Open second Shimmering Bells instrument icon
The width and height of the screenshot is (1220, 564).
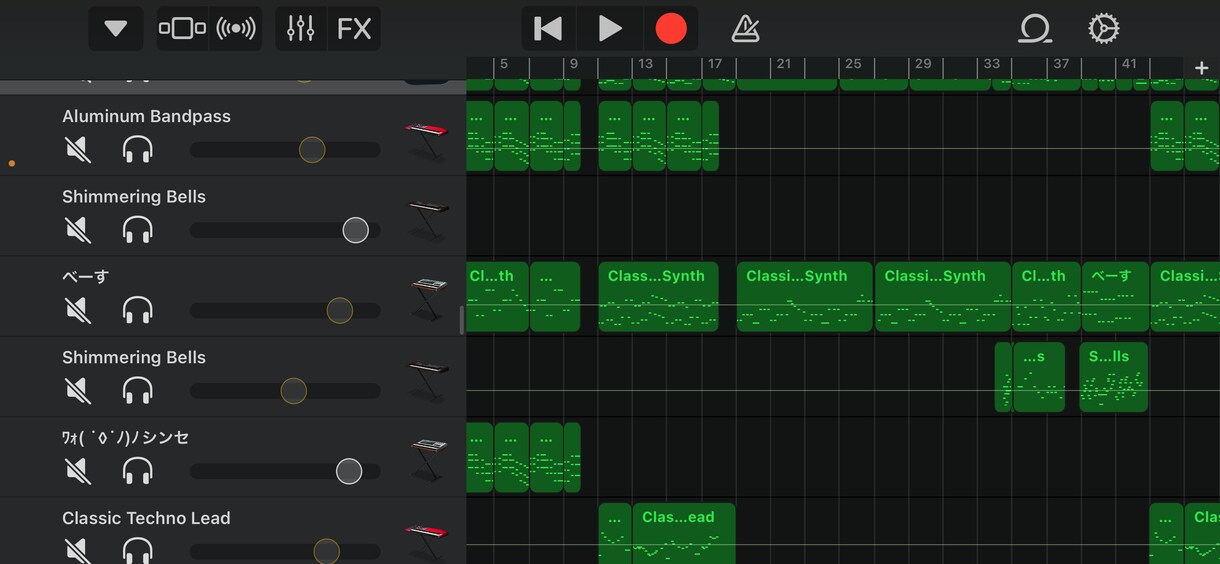tap(427, 380)
